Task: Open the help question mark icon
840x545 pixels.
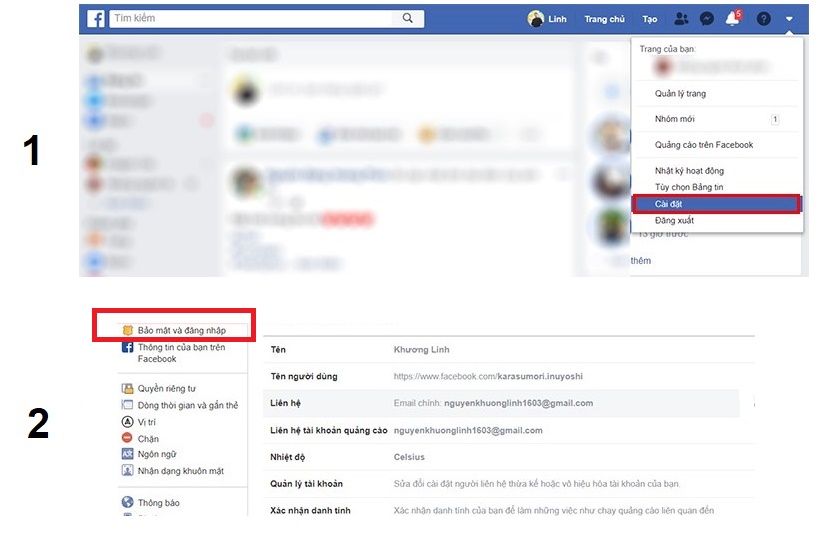Action: [x=763, y=19]
